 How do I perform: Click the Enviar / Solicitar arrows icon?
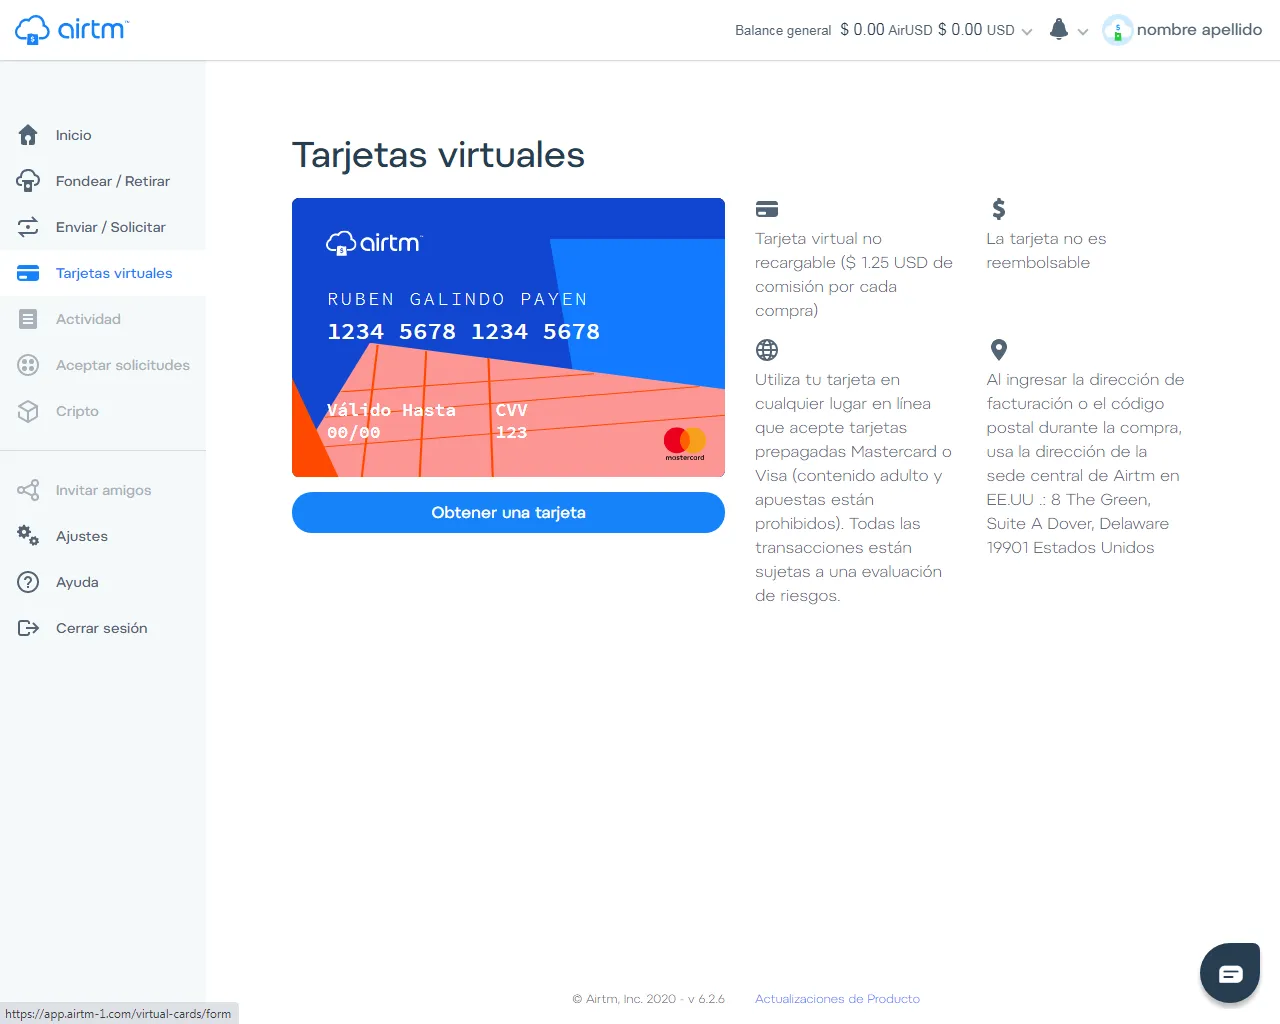[x=28, y=227]
